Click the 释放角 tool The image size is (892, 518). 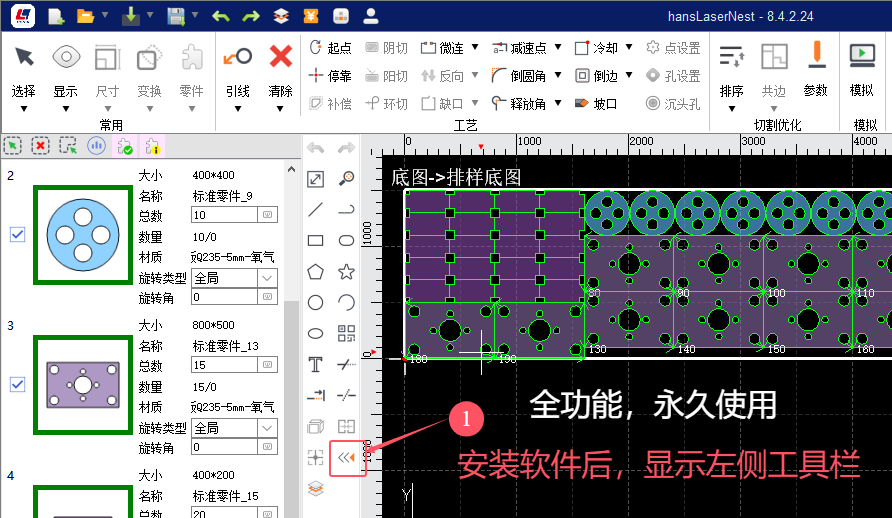click(x=519, y=103)
